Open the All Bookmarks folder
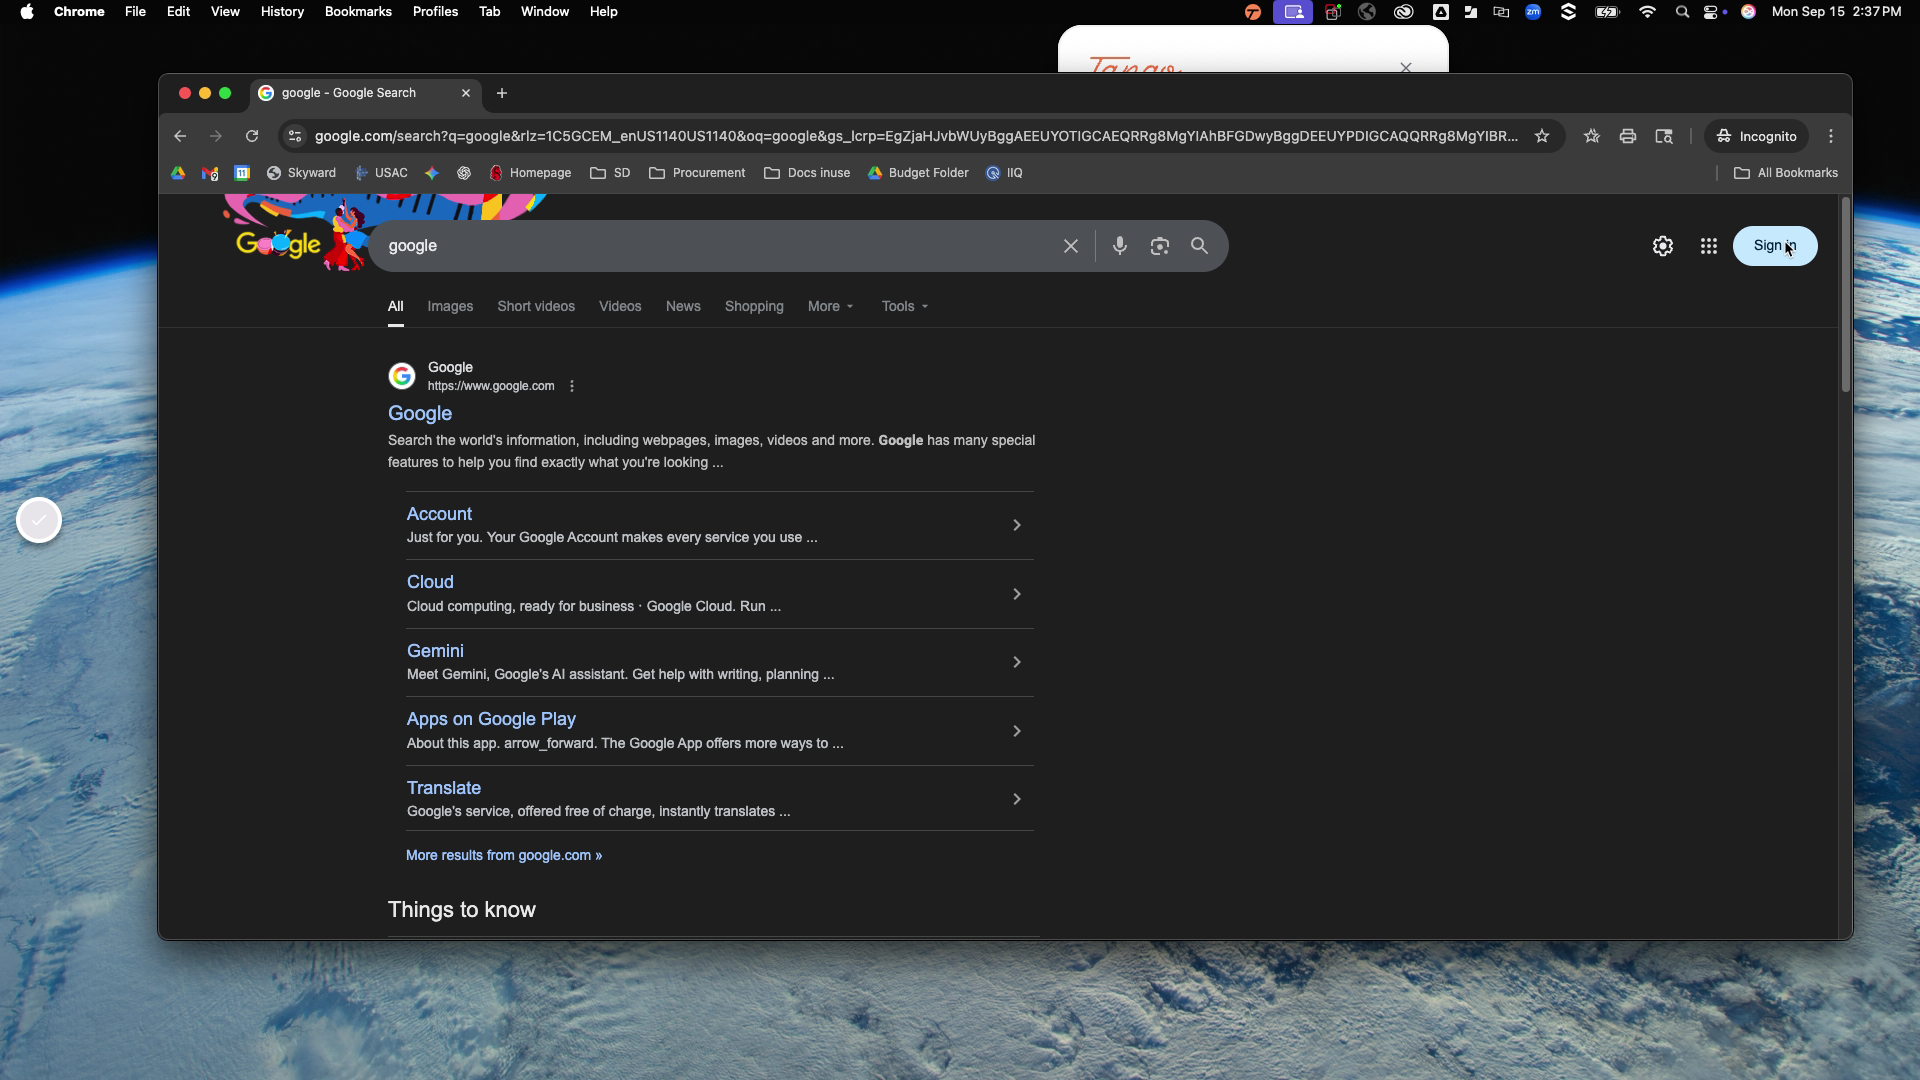Image resolution: width=1920 pixels, height=1080 pixels. (1786, 173)
